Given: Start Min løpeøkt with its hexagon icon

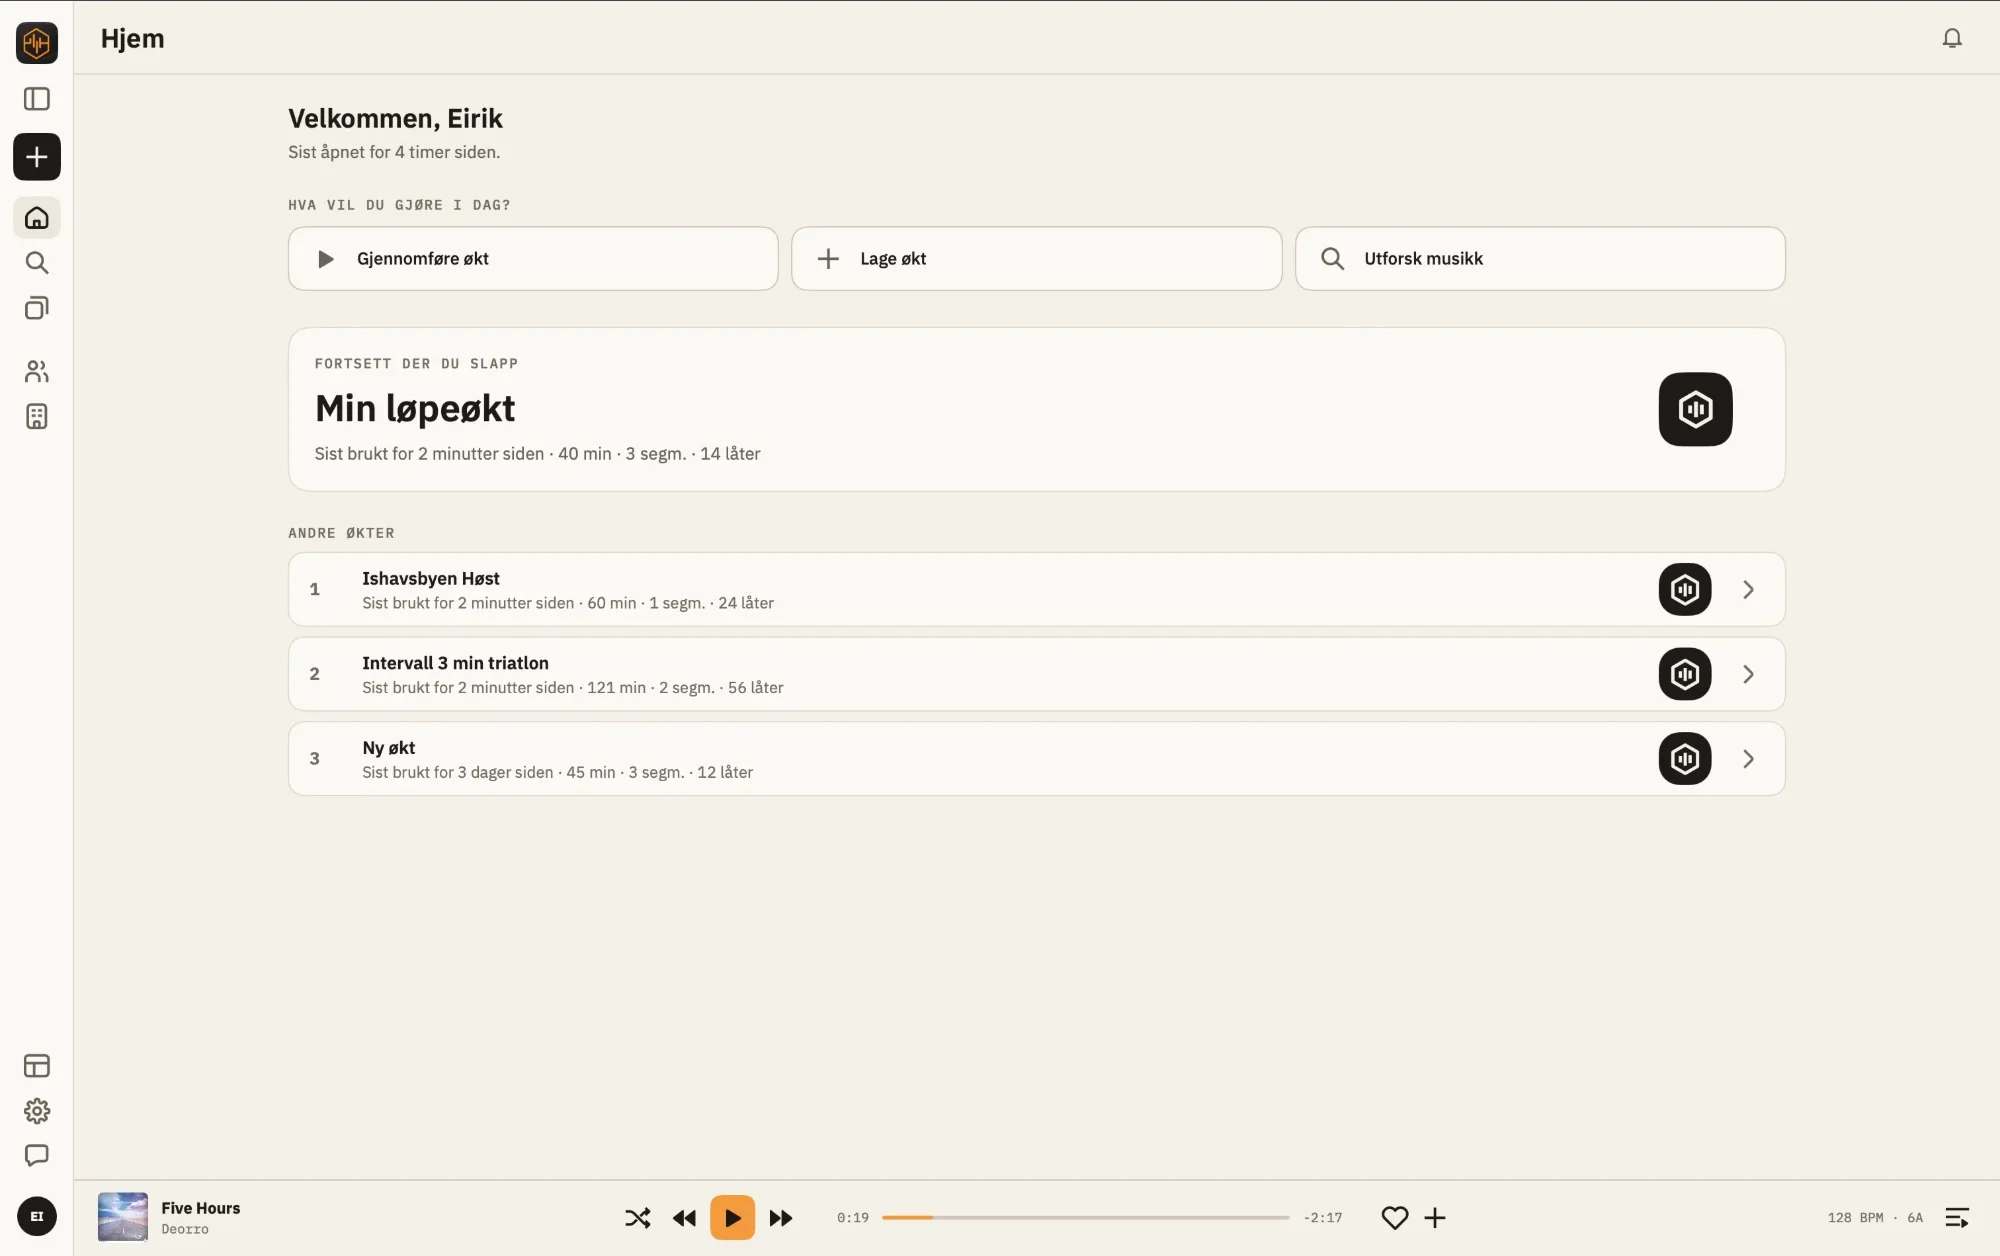Looking at the screenshot, I should point(1695,409).
